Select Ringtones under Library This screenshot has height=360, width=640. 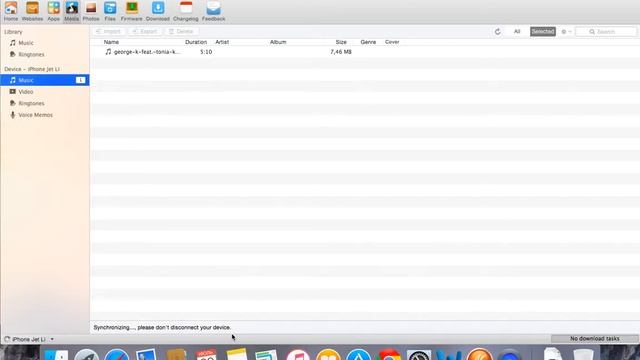[x=45, y=54]
